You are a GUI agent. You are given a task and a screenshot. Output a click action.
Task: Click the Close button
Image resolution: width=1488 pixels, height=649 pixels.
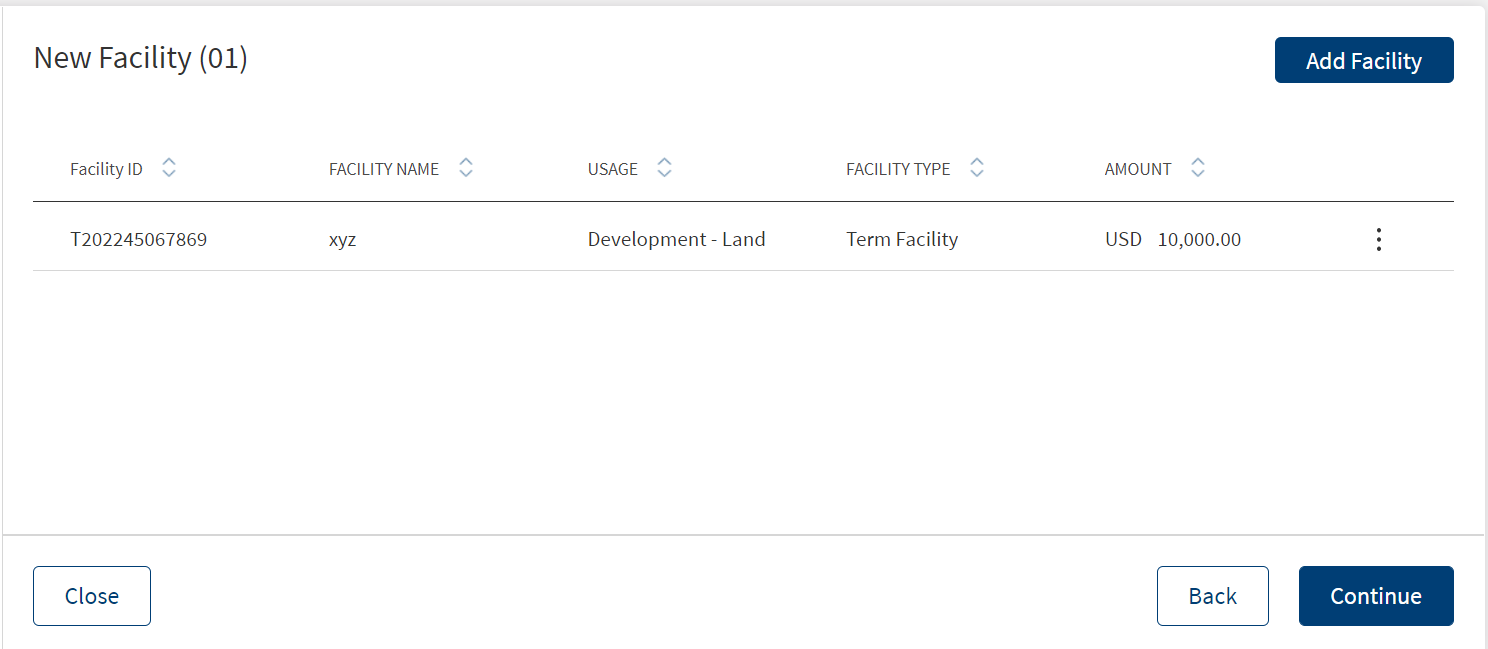[92, 596]
